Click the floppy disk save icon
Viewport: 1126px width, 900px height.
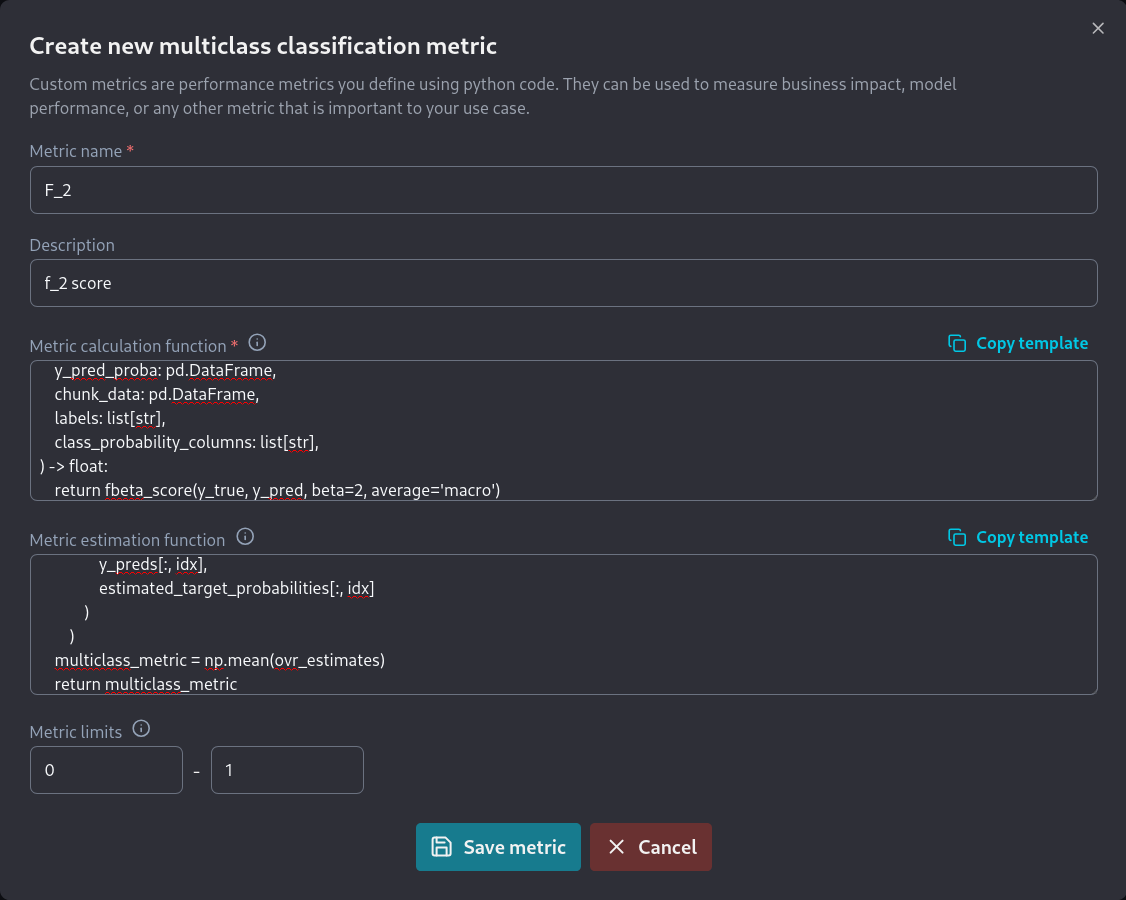[441, 847]
